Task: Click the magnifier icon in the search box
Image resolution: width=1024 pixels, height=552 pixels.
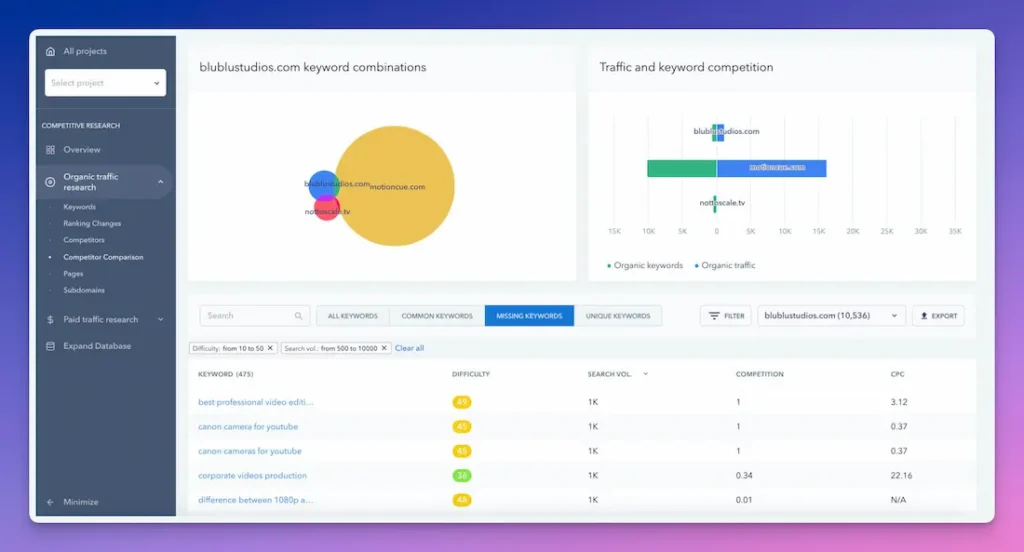Action: pos(298,316)
